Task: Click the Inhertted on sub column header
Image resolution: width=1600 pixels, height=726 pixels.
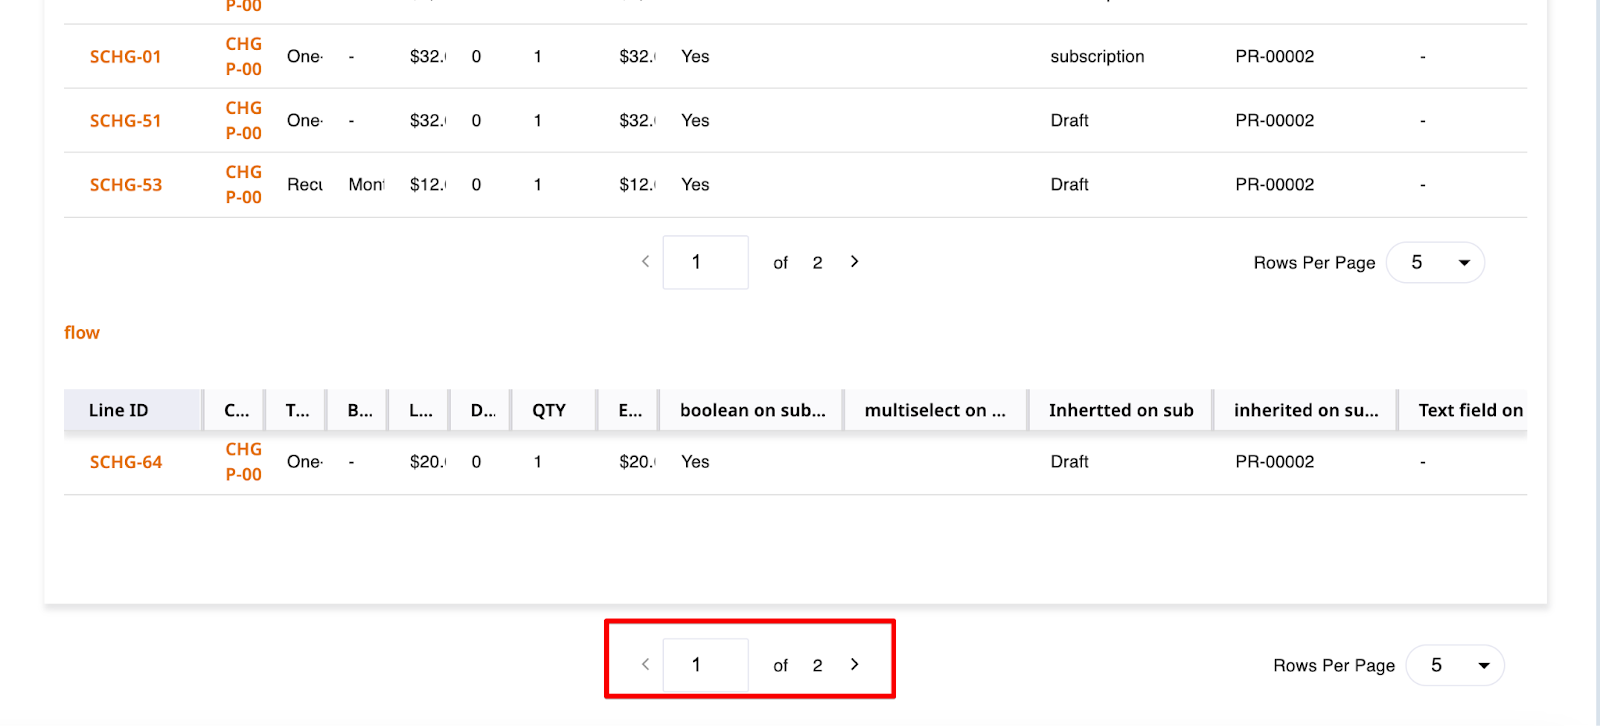Action: 1121,410
